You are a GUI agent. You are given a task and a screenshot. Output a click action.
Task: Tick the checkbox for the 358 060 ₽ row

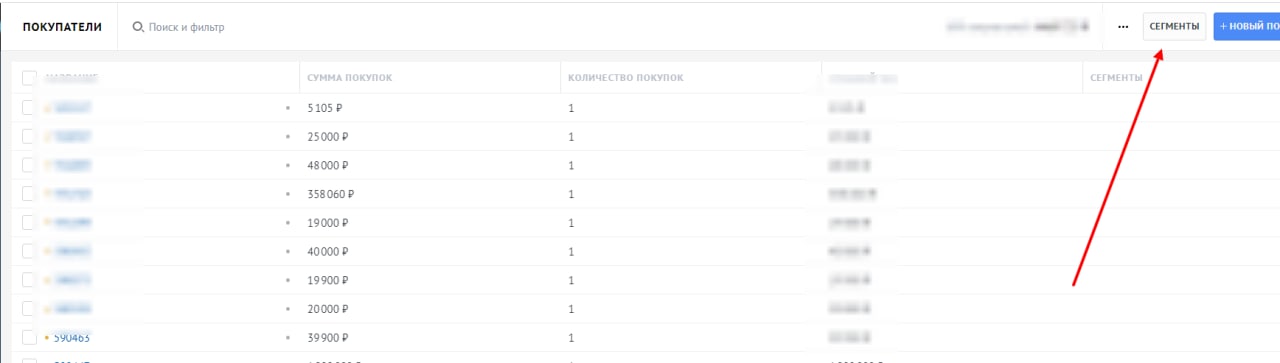tap(28, 194)
